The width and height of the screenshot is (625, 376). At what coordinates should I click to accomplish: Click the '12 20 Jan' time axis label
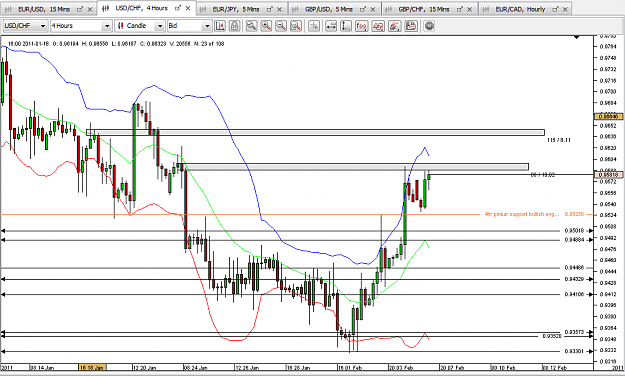(144, 368)
